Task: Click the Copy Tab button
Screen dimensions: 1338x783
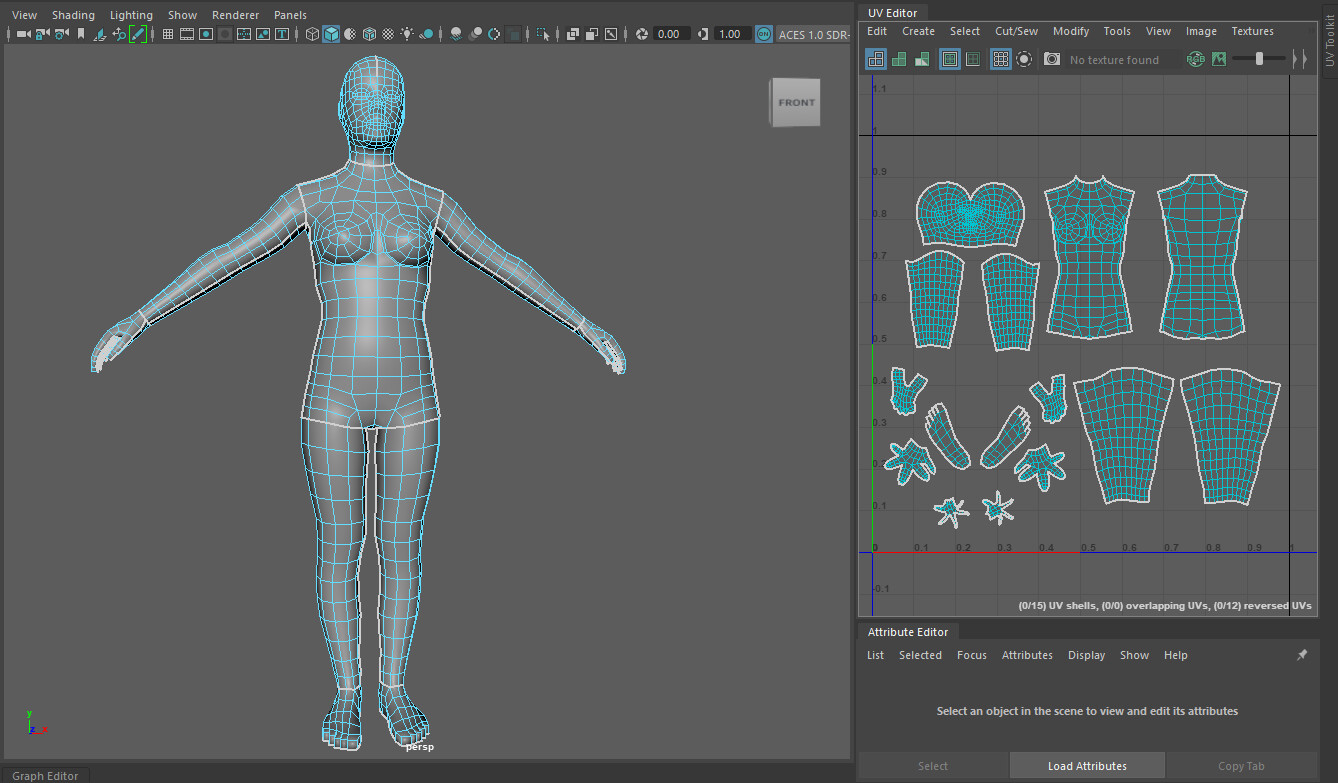Action: pyautogui.click(x=1241, y=765)
